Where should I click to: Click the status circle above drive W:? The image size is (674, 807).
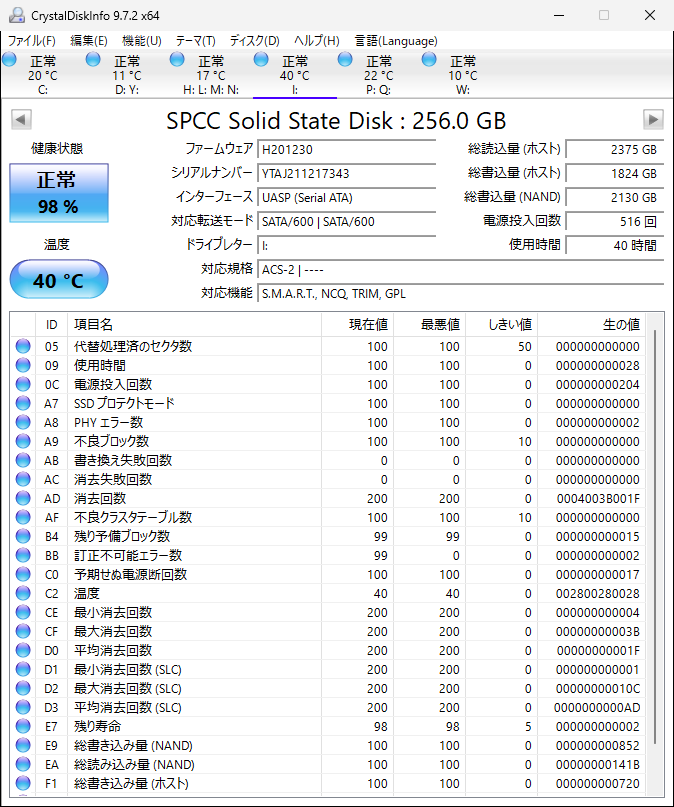(x=430, y=61)
